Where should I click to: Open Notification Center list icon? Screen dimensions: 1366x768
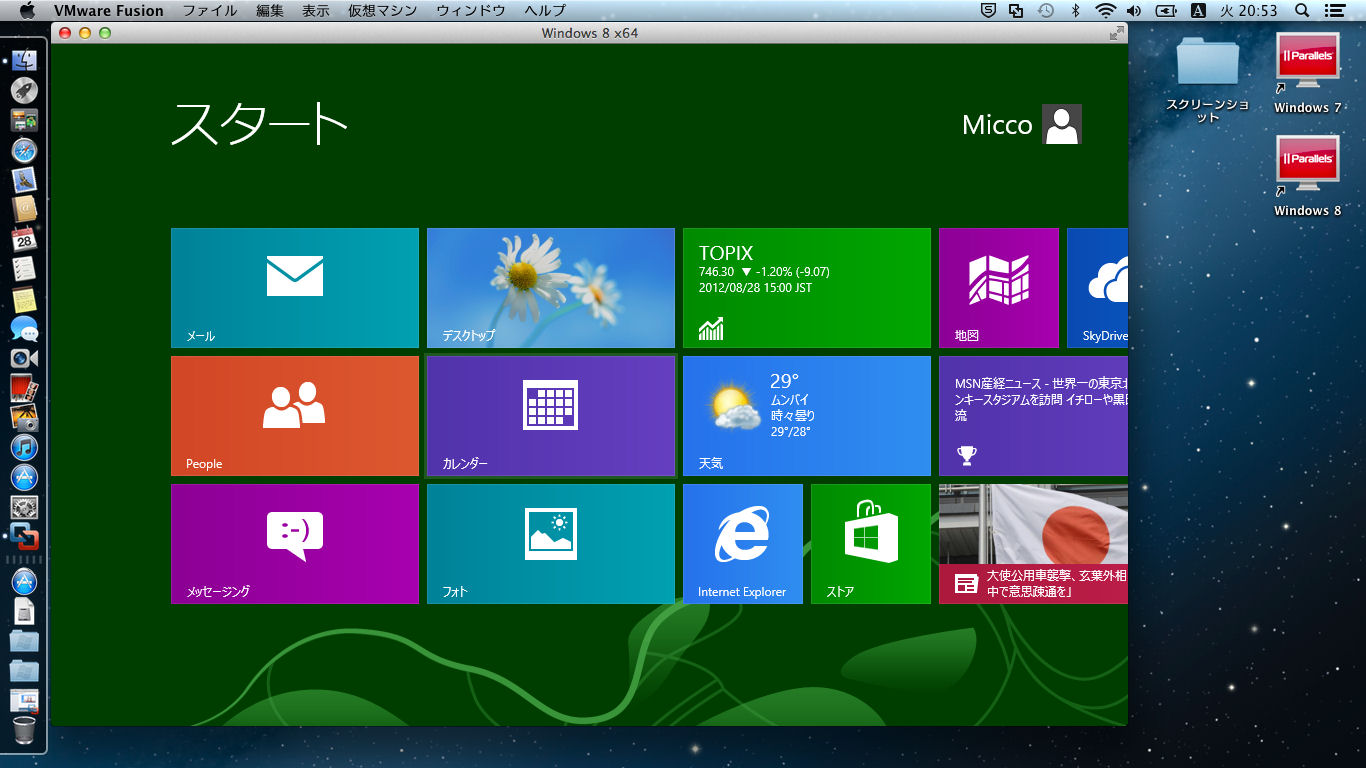click(1333, 10)
